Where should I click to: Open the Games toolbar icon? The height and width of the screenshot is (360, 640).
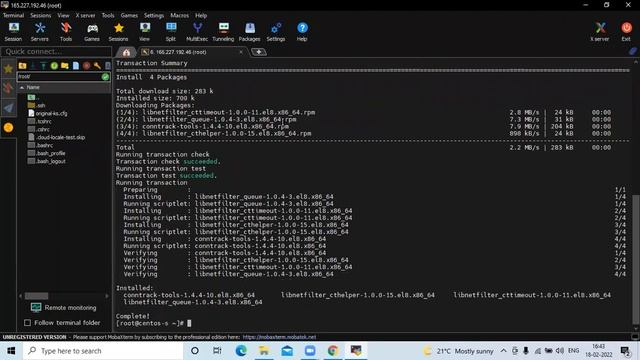(92, 32)
